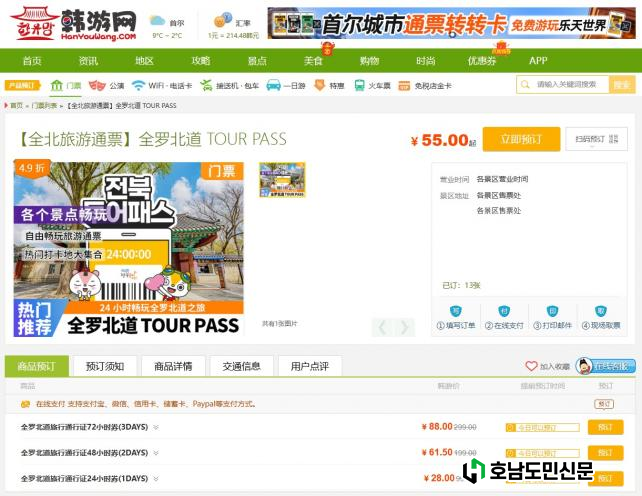Image resolution: width=642 pixels, height=496 pixels.
Task: Open the 景点 navigation menu item
Action: coord(257,61)
